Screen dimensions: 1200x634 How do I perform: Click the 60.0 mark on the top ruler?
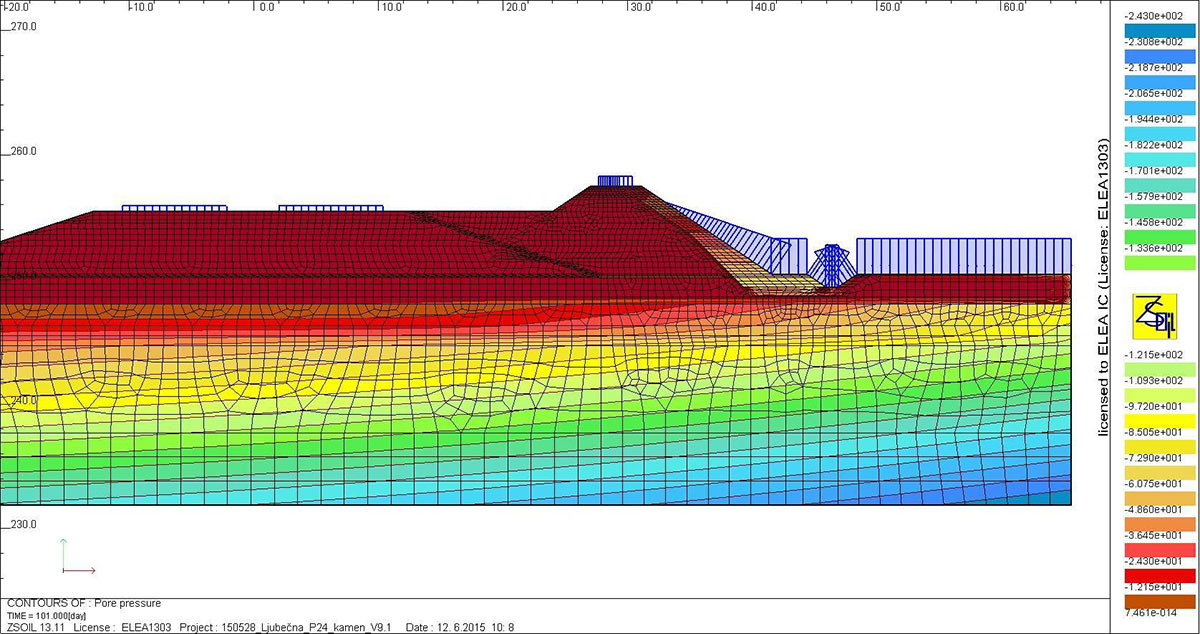[1012, 7]
